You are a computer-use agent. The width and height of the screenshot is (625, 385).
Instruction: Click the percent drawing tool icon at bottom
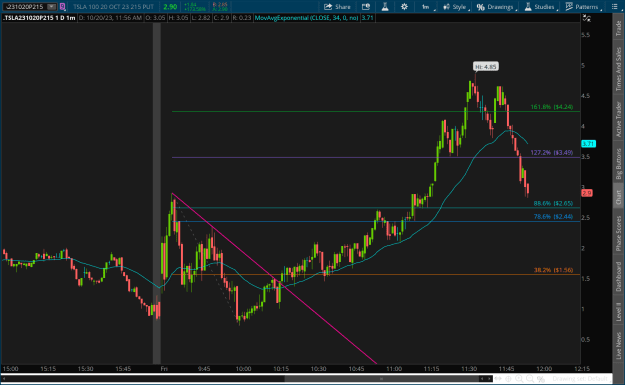pos(540,379)
